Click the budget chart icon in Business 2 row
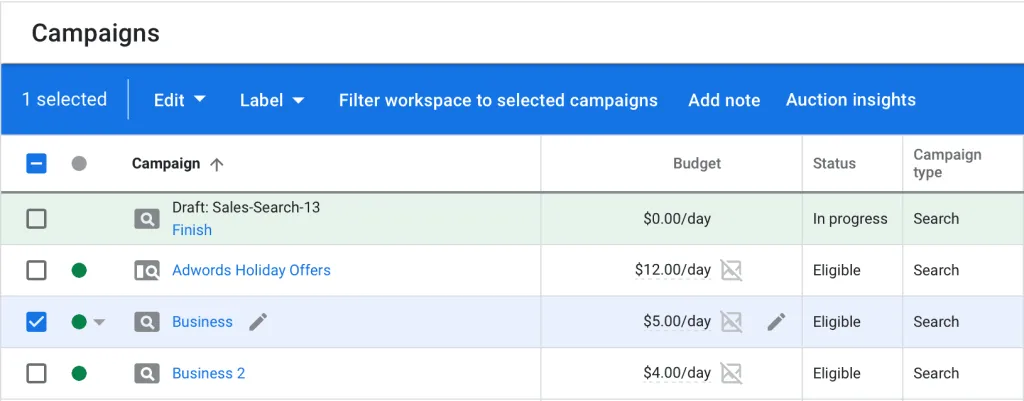This screenshot has height=401, width=1024. [732, 374]
